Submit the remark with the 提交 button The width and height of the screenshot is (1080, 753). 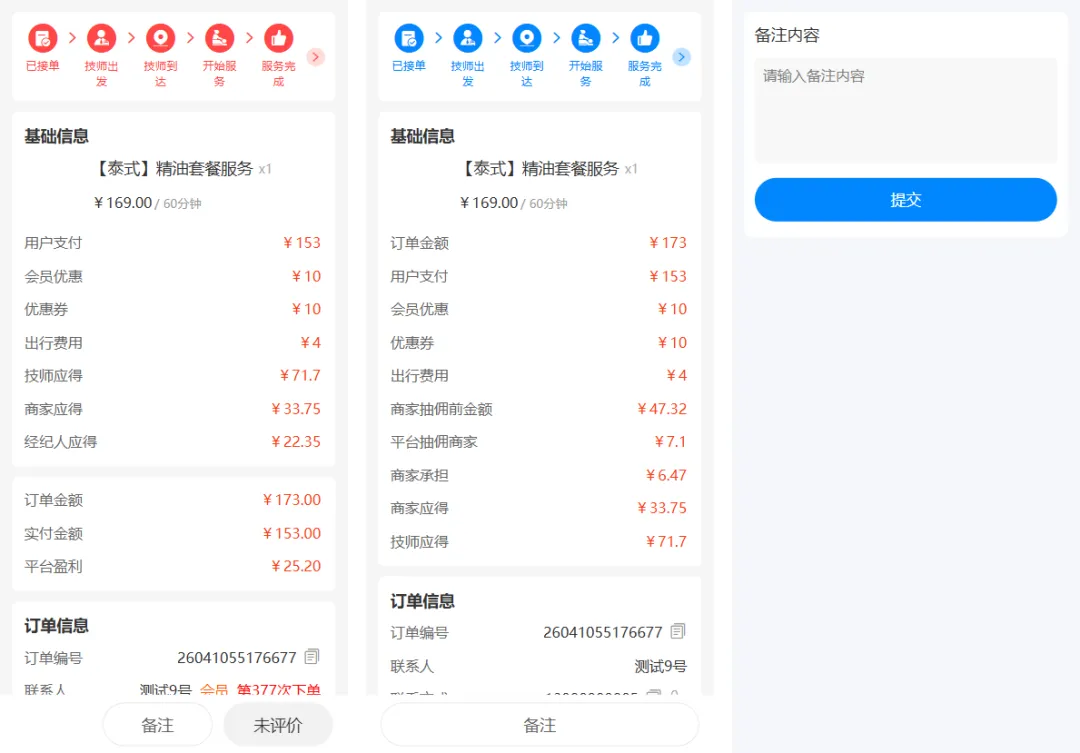pos(905,200)
